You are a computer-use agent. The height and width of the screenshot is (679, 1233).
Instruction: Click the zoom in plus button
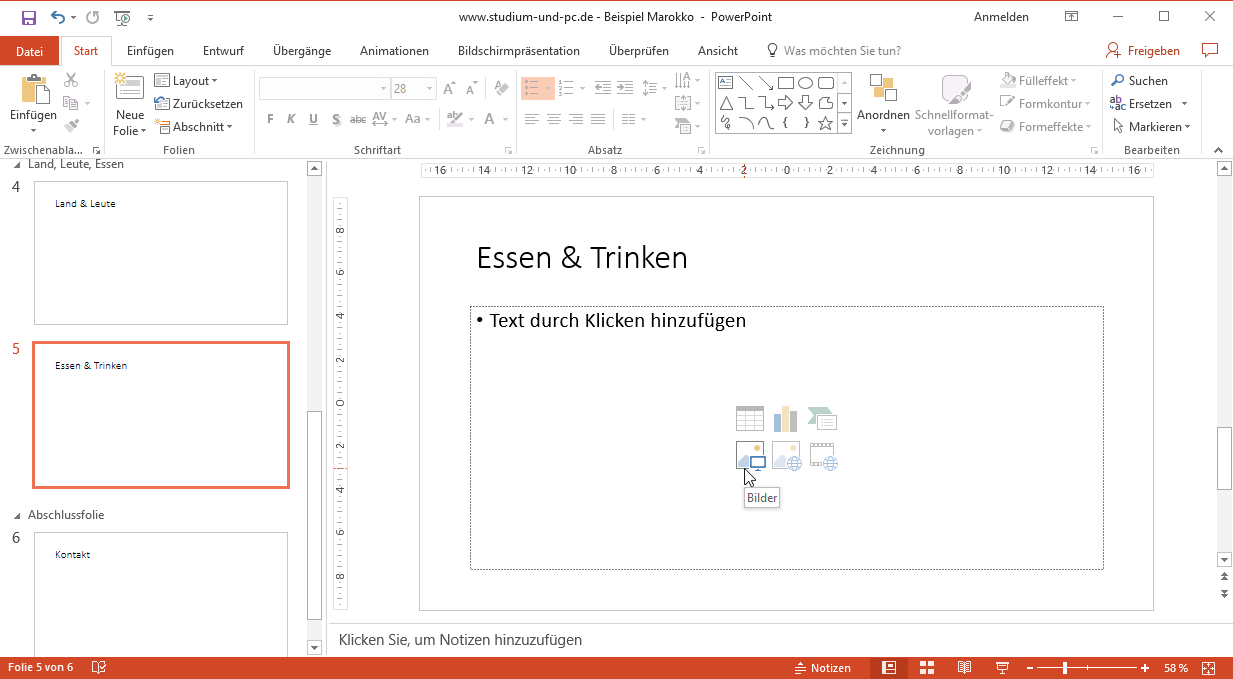pos(1145,668)
